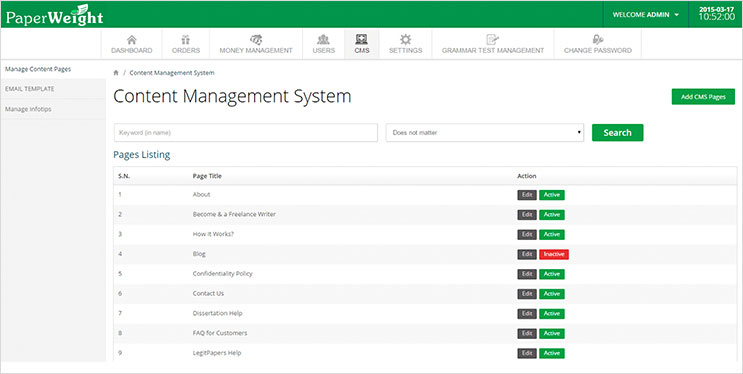743x374 pixels.
Task: Edit the Blog page
Action: click(527, 254)
